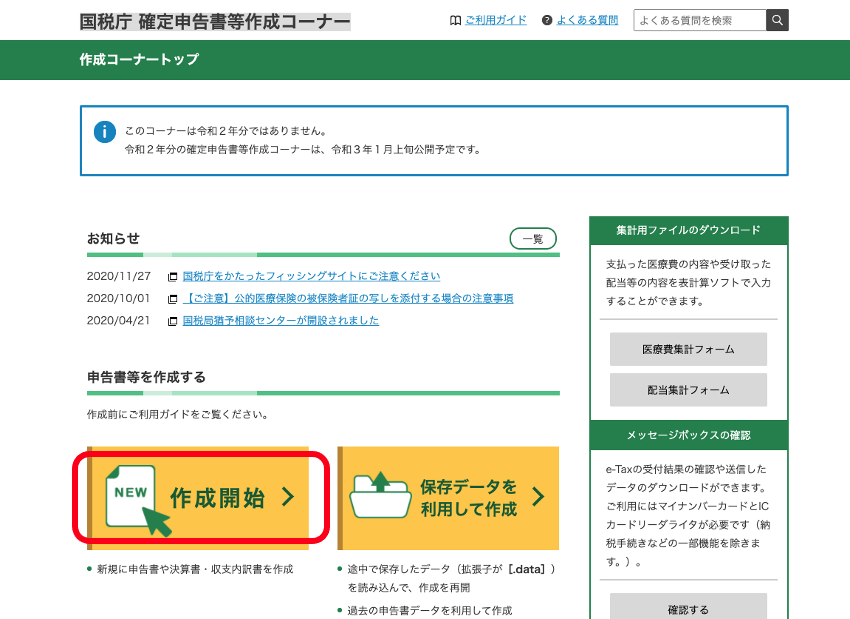Click the book icon beside ご利用ガイド
The image size is (850, 619).
(x=455, y=21)
